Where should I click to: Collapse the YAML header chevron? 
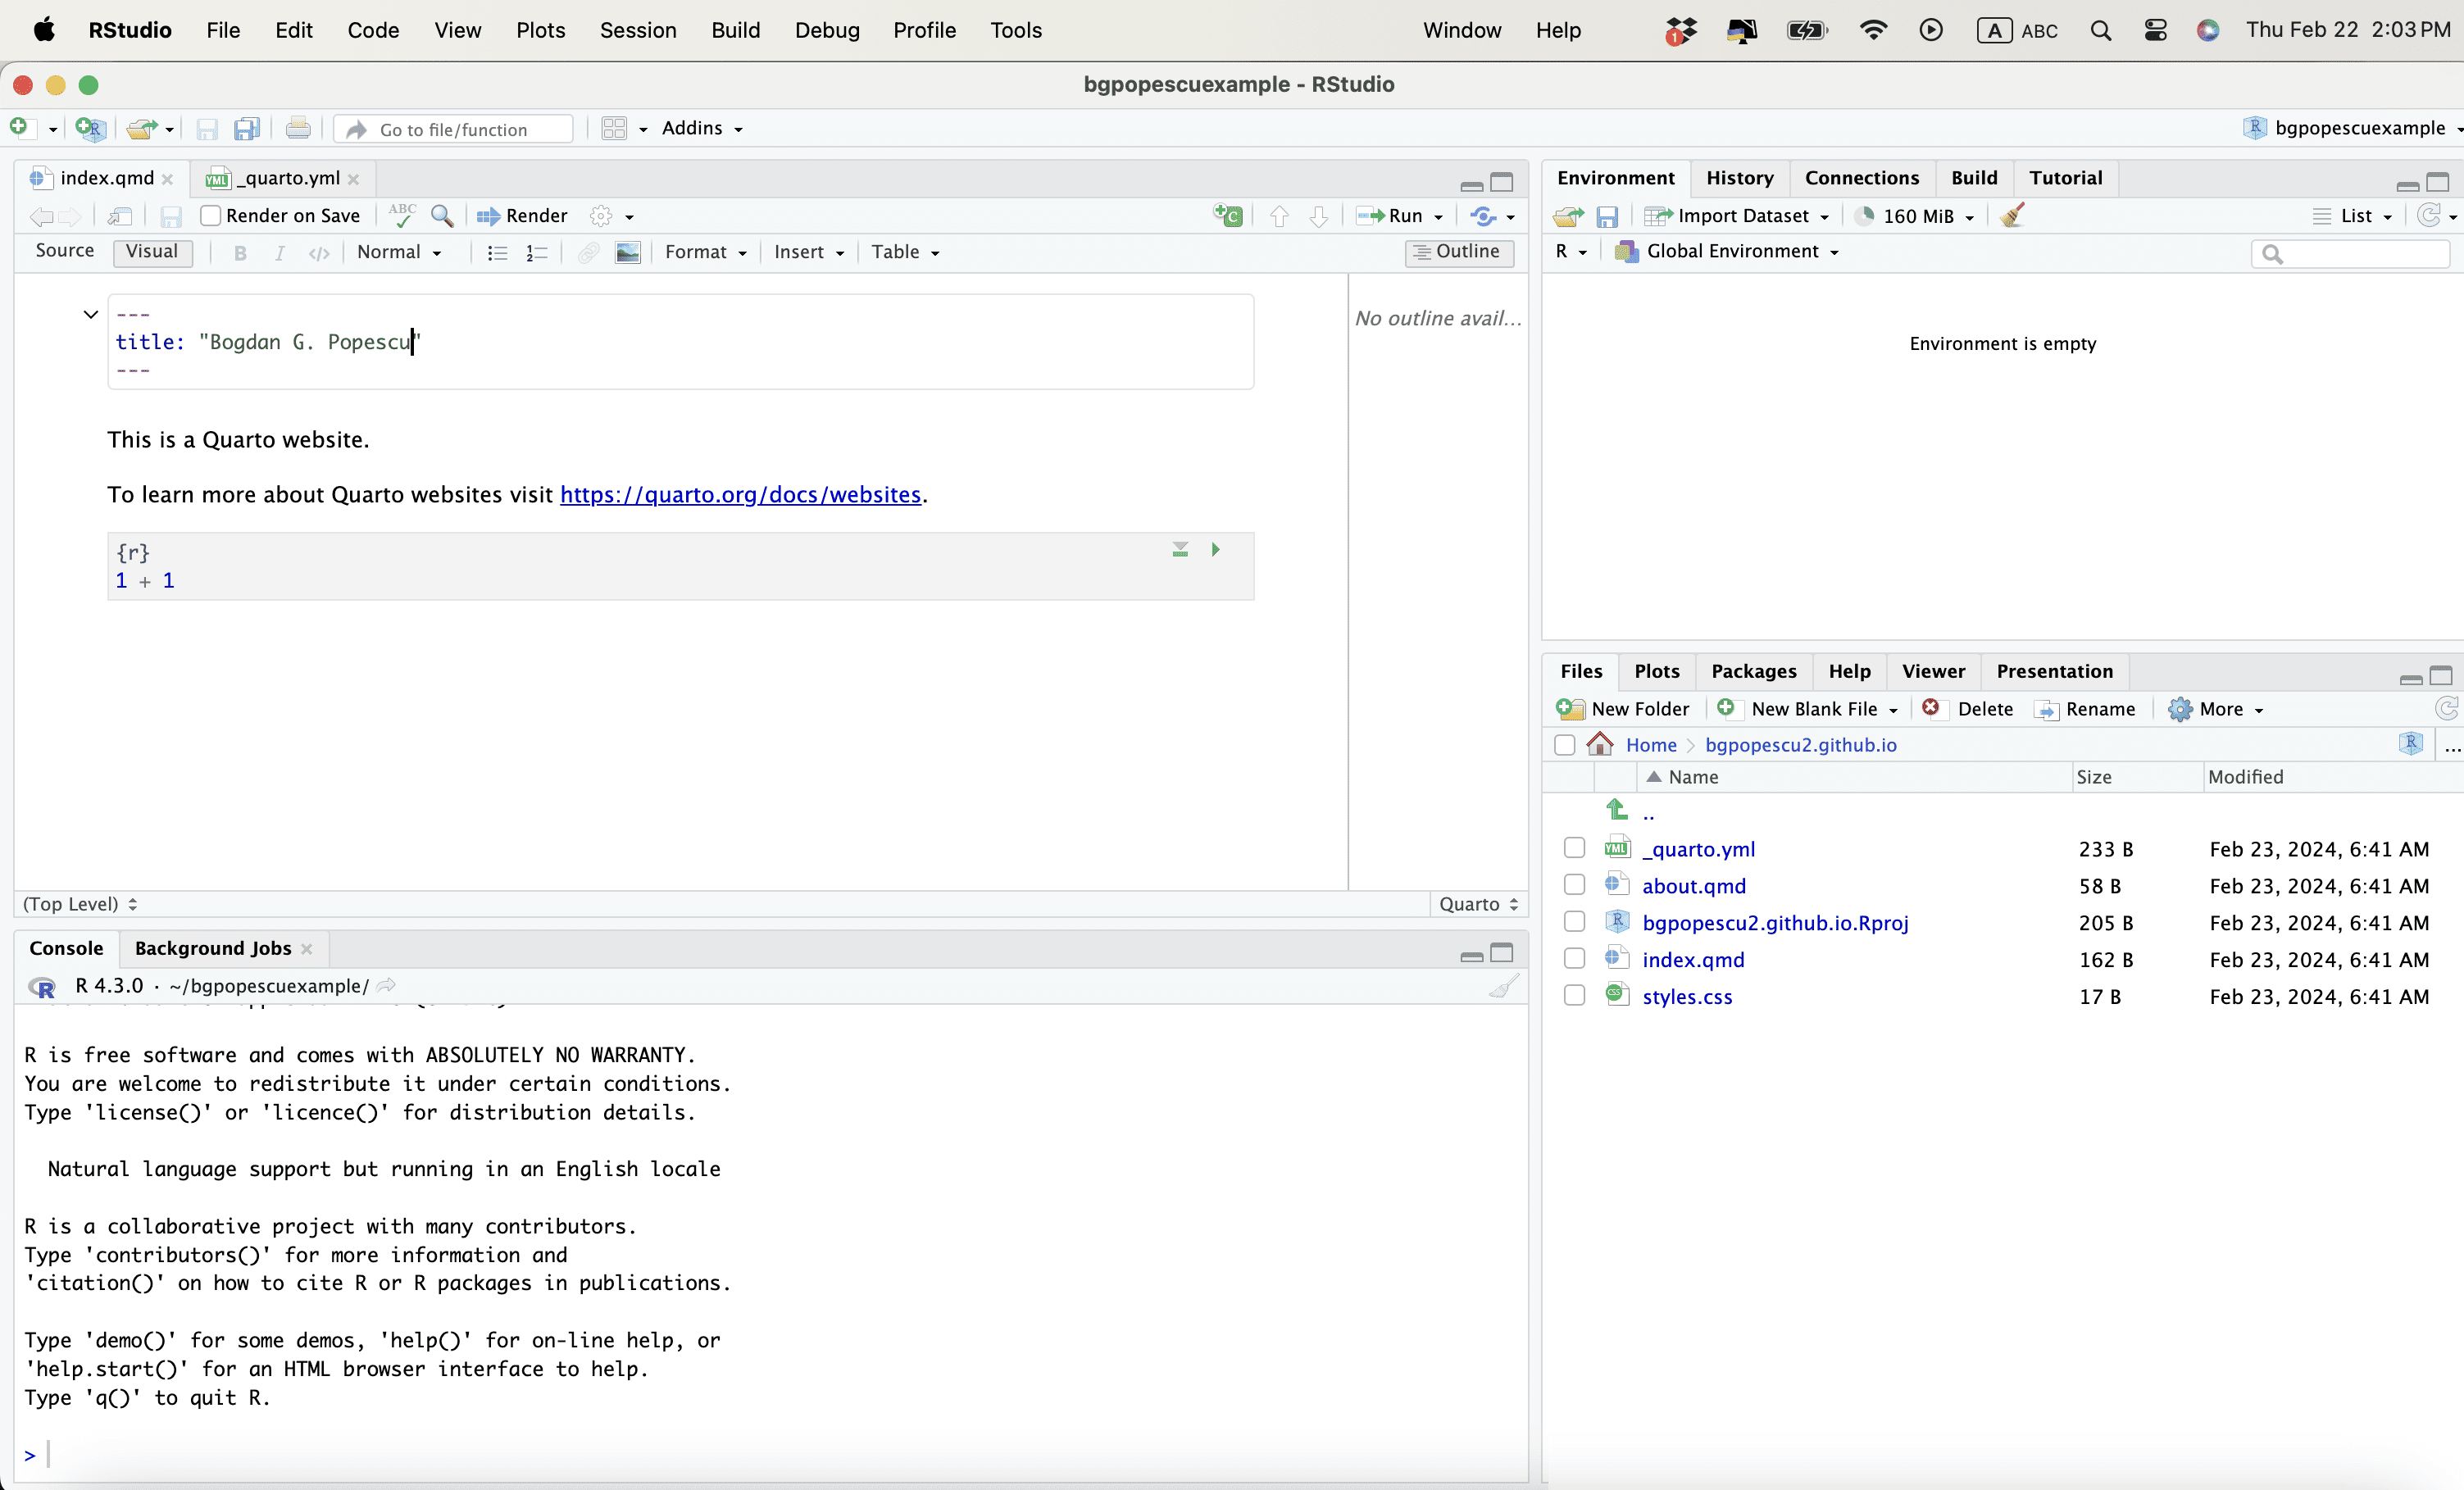pos(90,314)
